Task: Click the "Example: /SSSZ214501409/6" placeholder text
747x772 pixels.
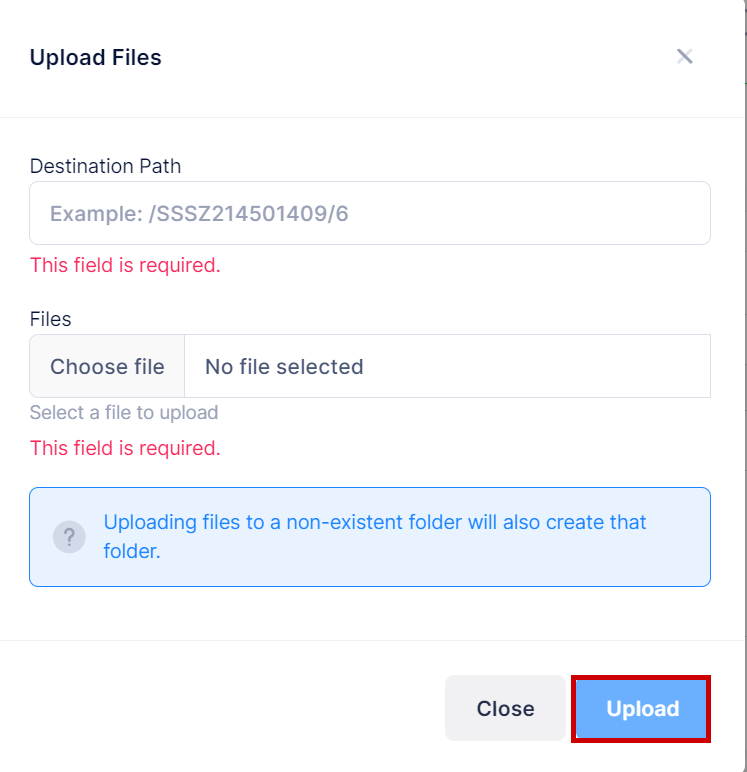Action: click(x=199, y=213)
